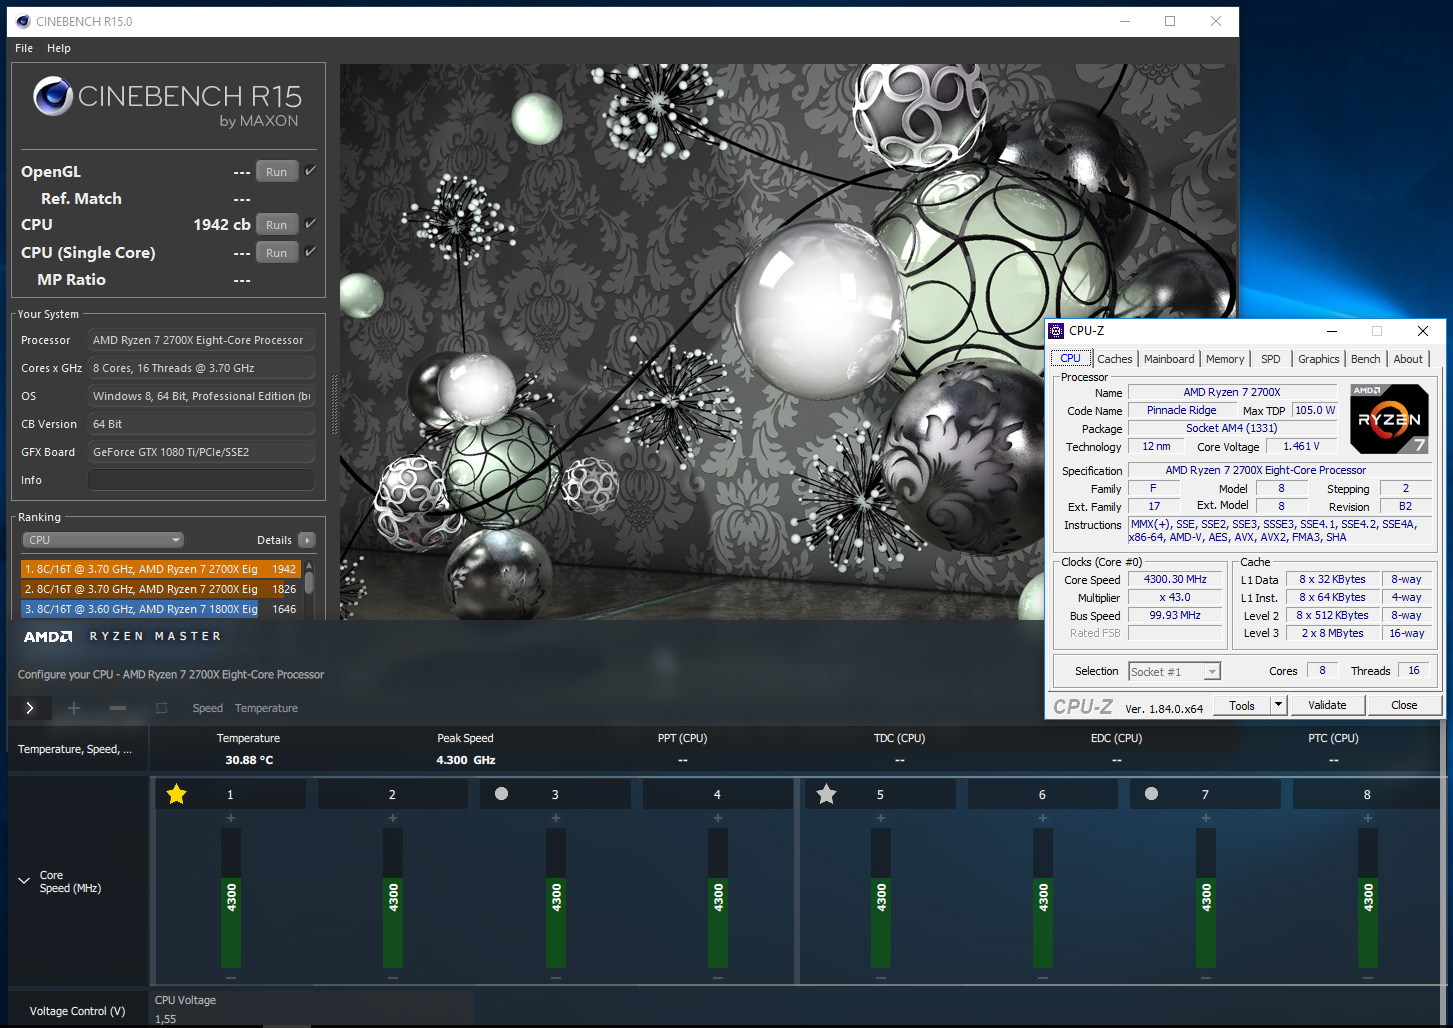1453x1028 pixels.
Task: Toggle the CPU test checkbox
Action: (310, 224)
